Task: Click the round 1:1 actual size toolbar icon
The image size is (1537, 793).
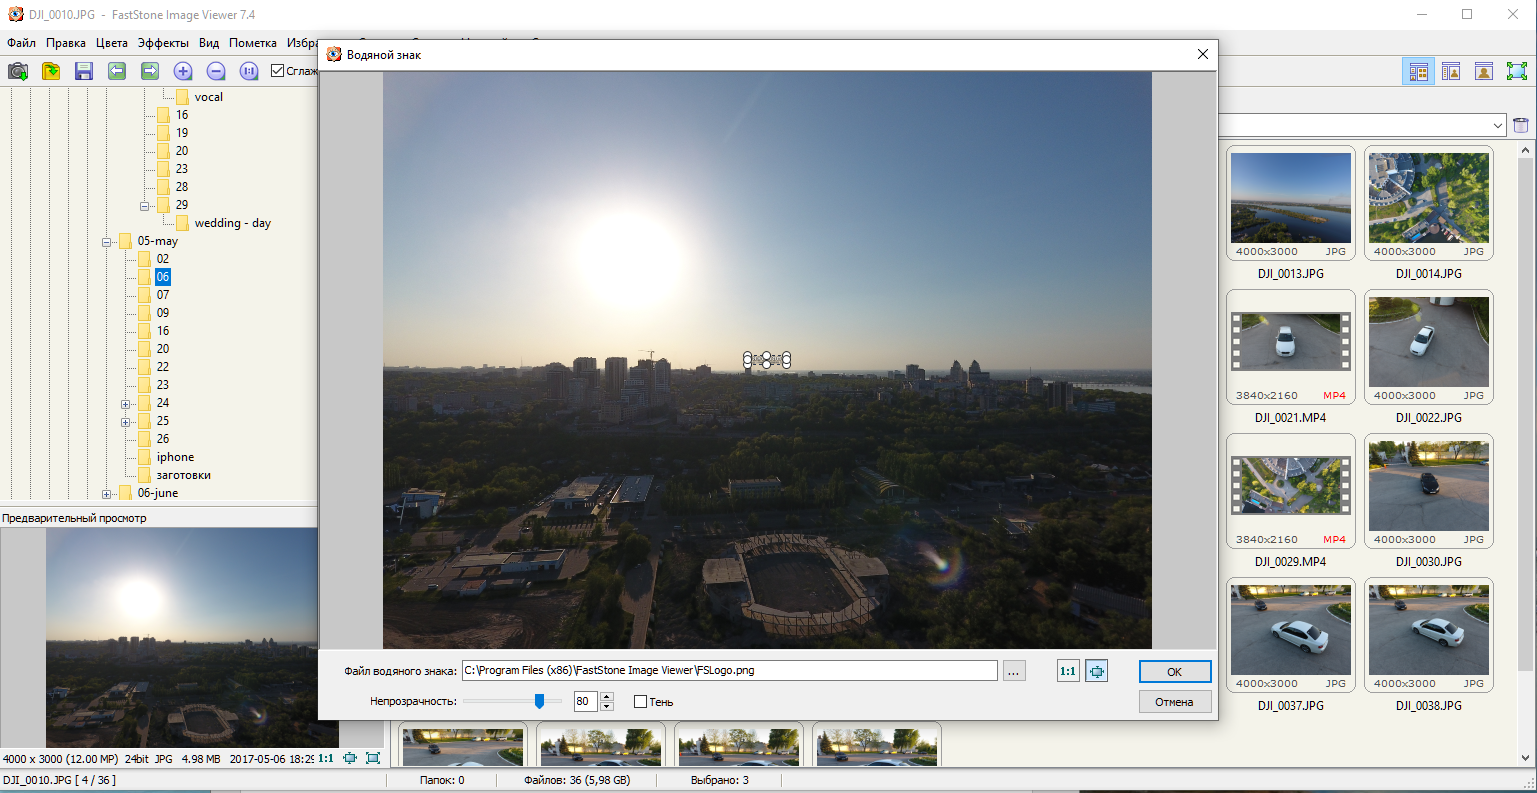Action: click(x=249, y=71)
